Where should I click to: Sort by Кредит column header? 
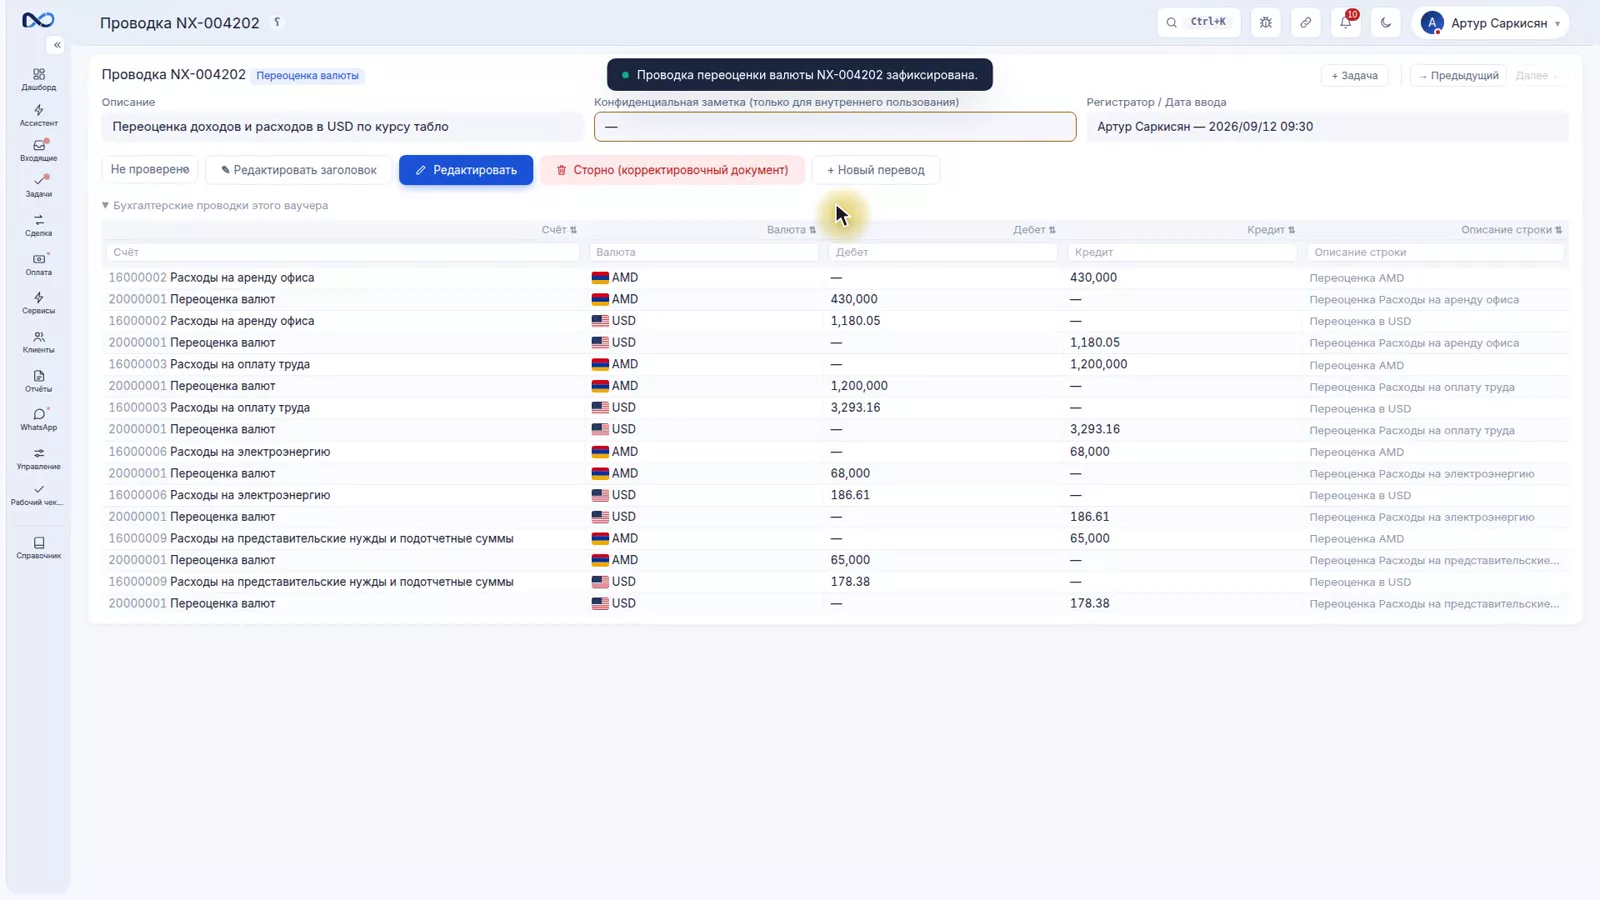(x=1271, y=230)
